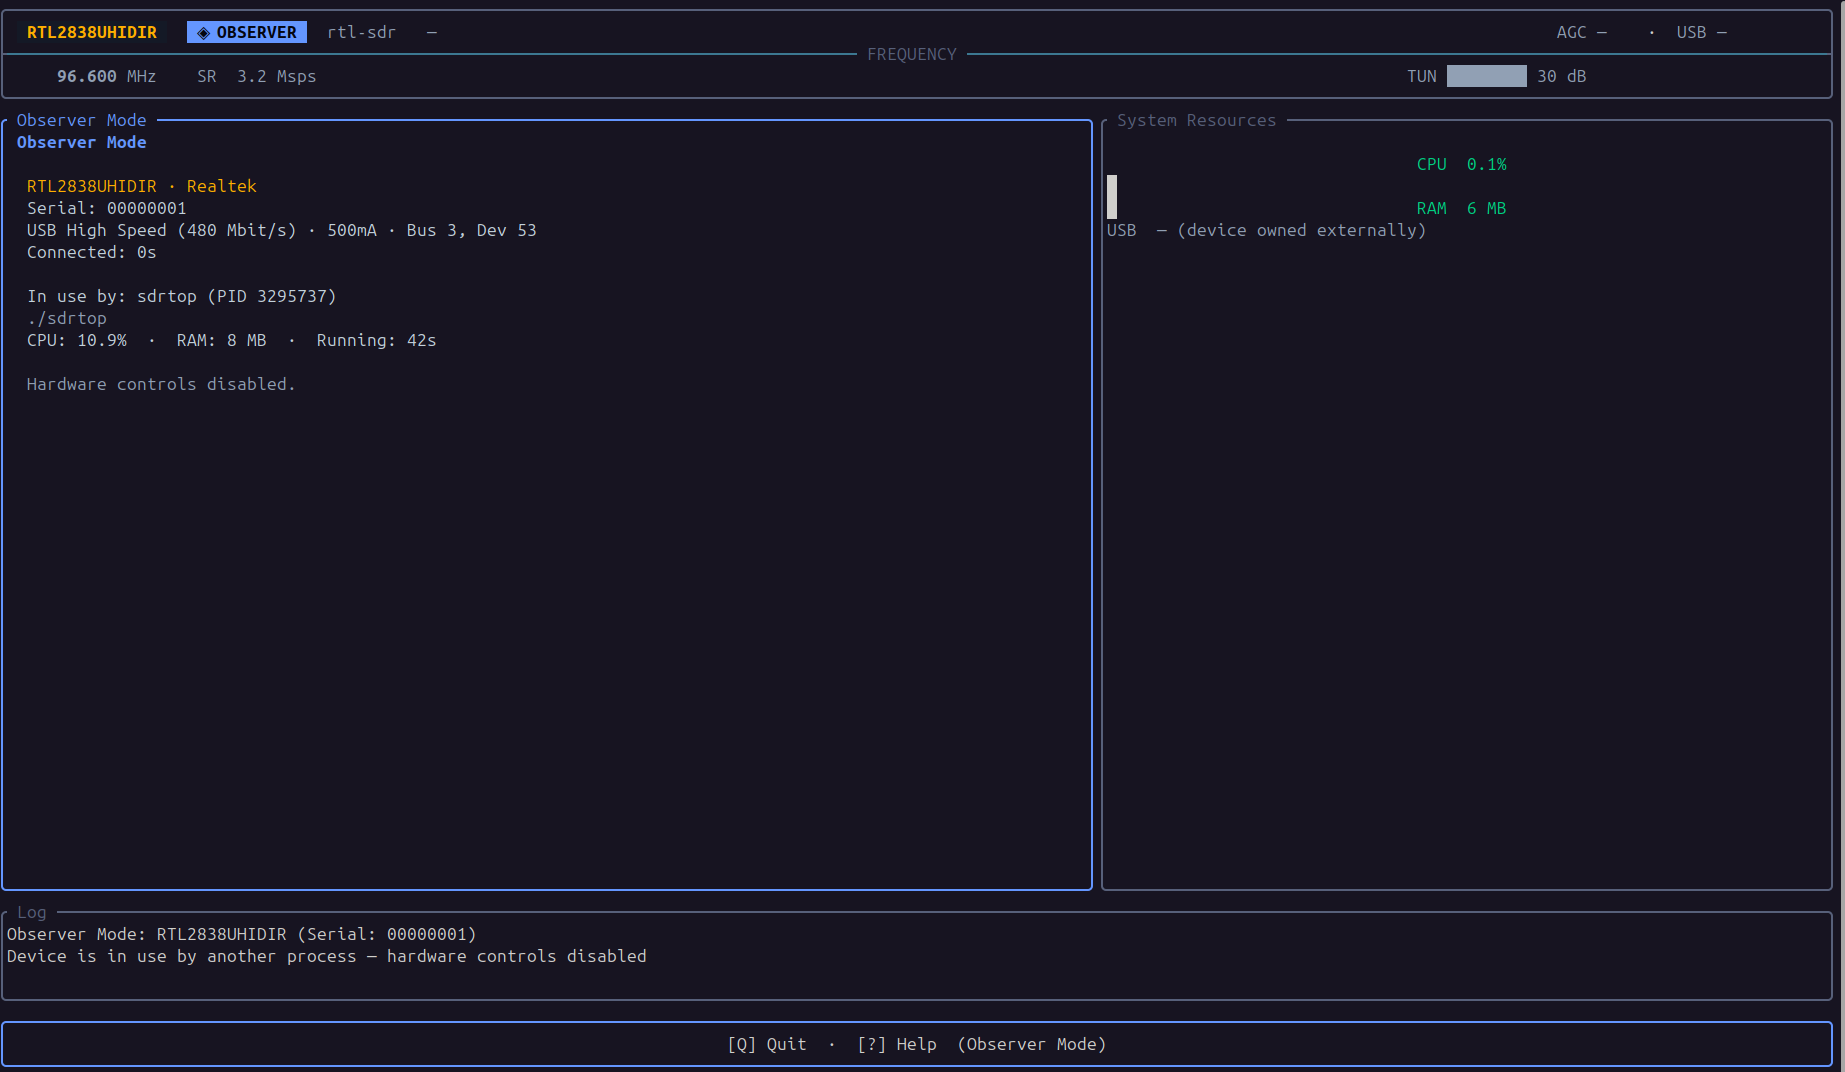1845x1072 pixels.
Task: Click the 30 dB gain value
Action: click(x=1561, y=76)
